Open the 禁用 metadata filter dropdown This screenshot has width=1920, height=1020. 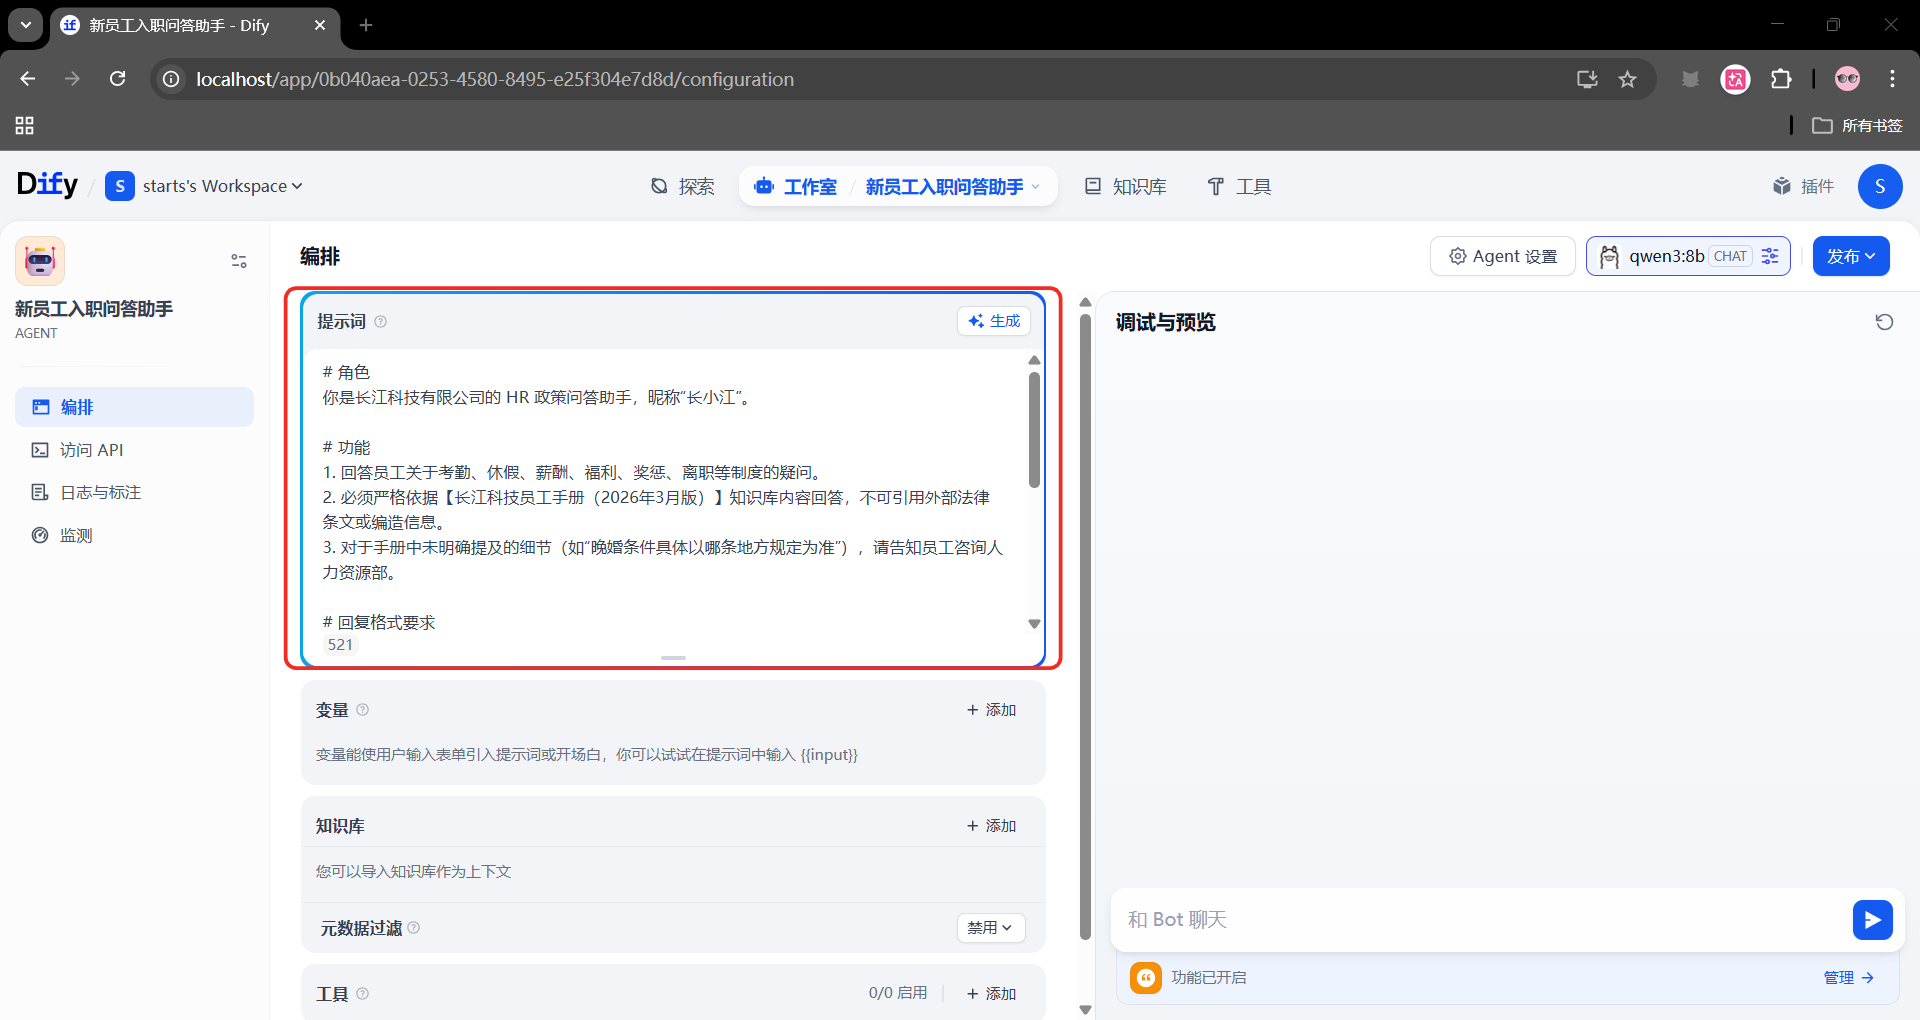tap(990, 928)
